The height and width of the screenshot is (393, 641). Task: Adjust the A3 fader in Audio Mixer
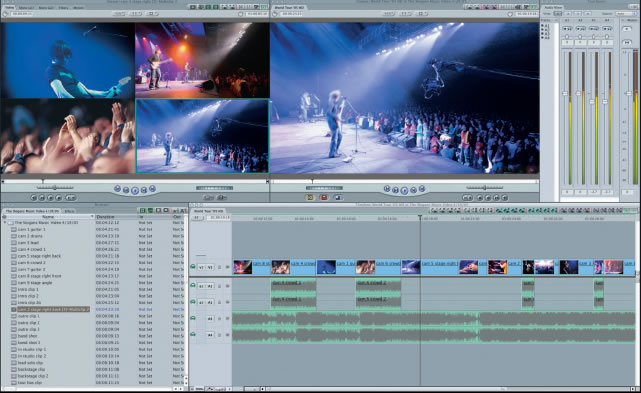[592, 101]
